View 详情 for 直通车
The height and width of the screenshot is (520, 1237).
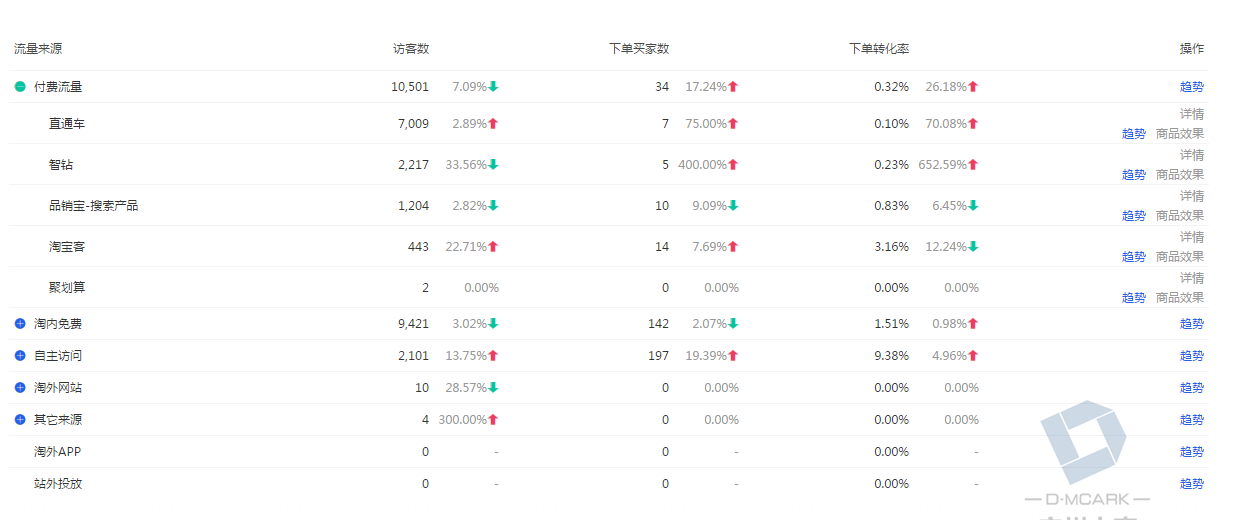[x=1191, y=114]
